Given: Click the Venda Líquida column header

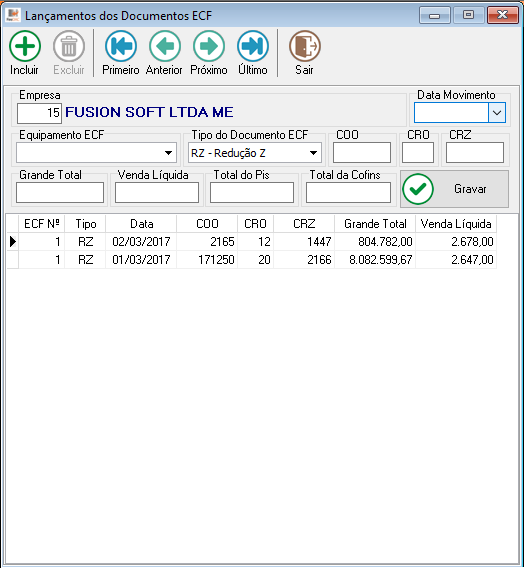Looking at the screenshot, I should point(456,224).
